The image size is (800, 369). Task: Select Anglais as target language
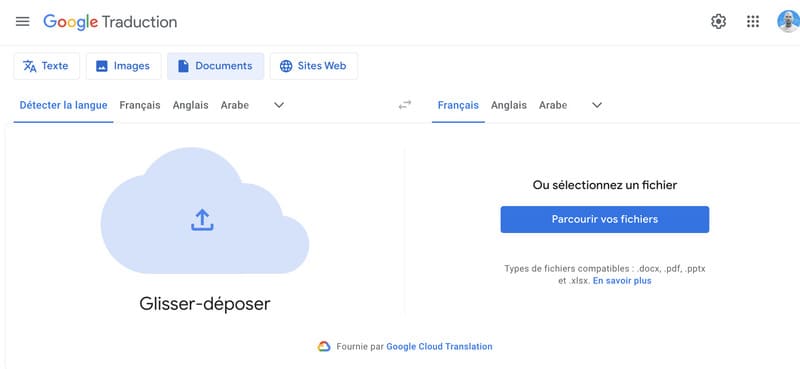point(509,105)
